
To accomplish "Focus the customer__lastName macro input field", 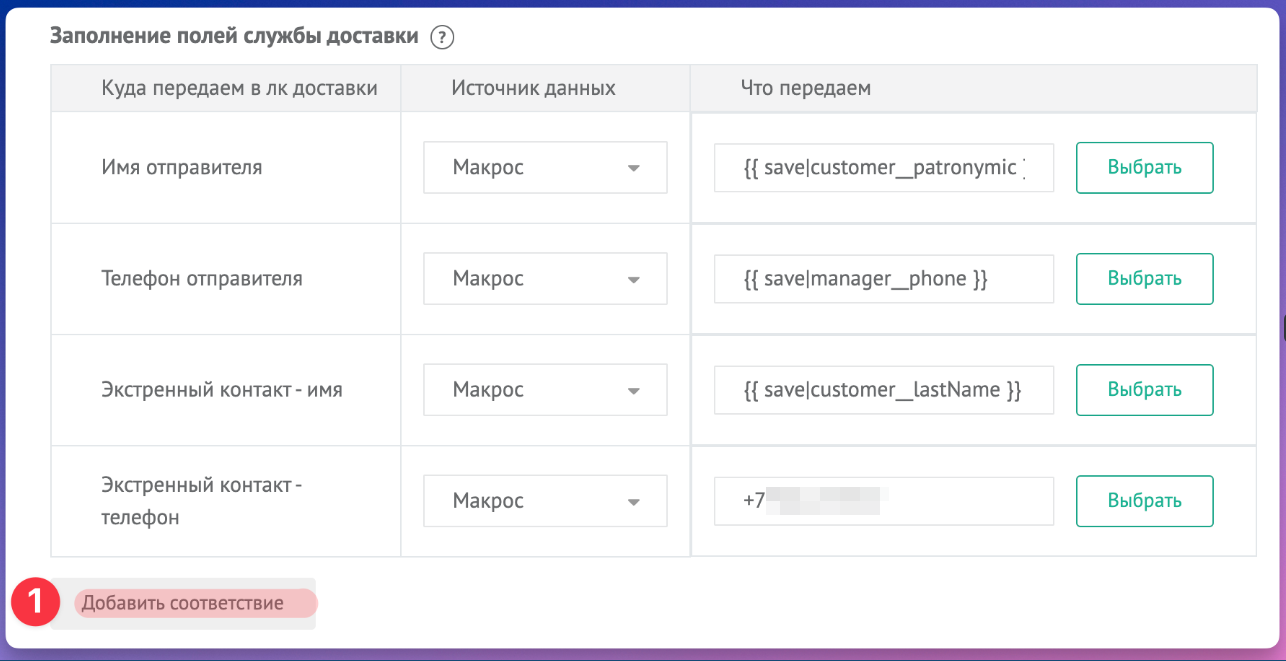I will coord(884,389).
